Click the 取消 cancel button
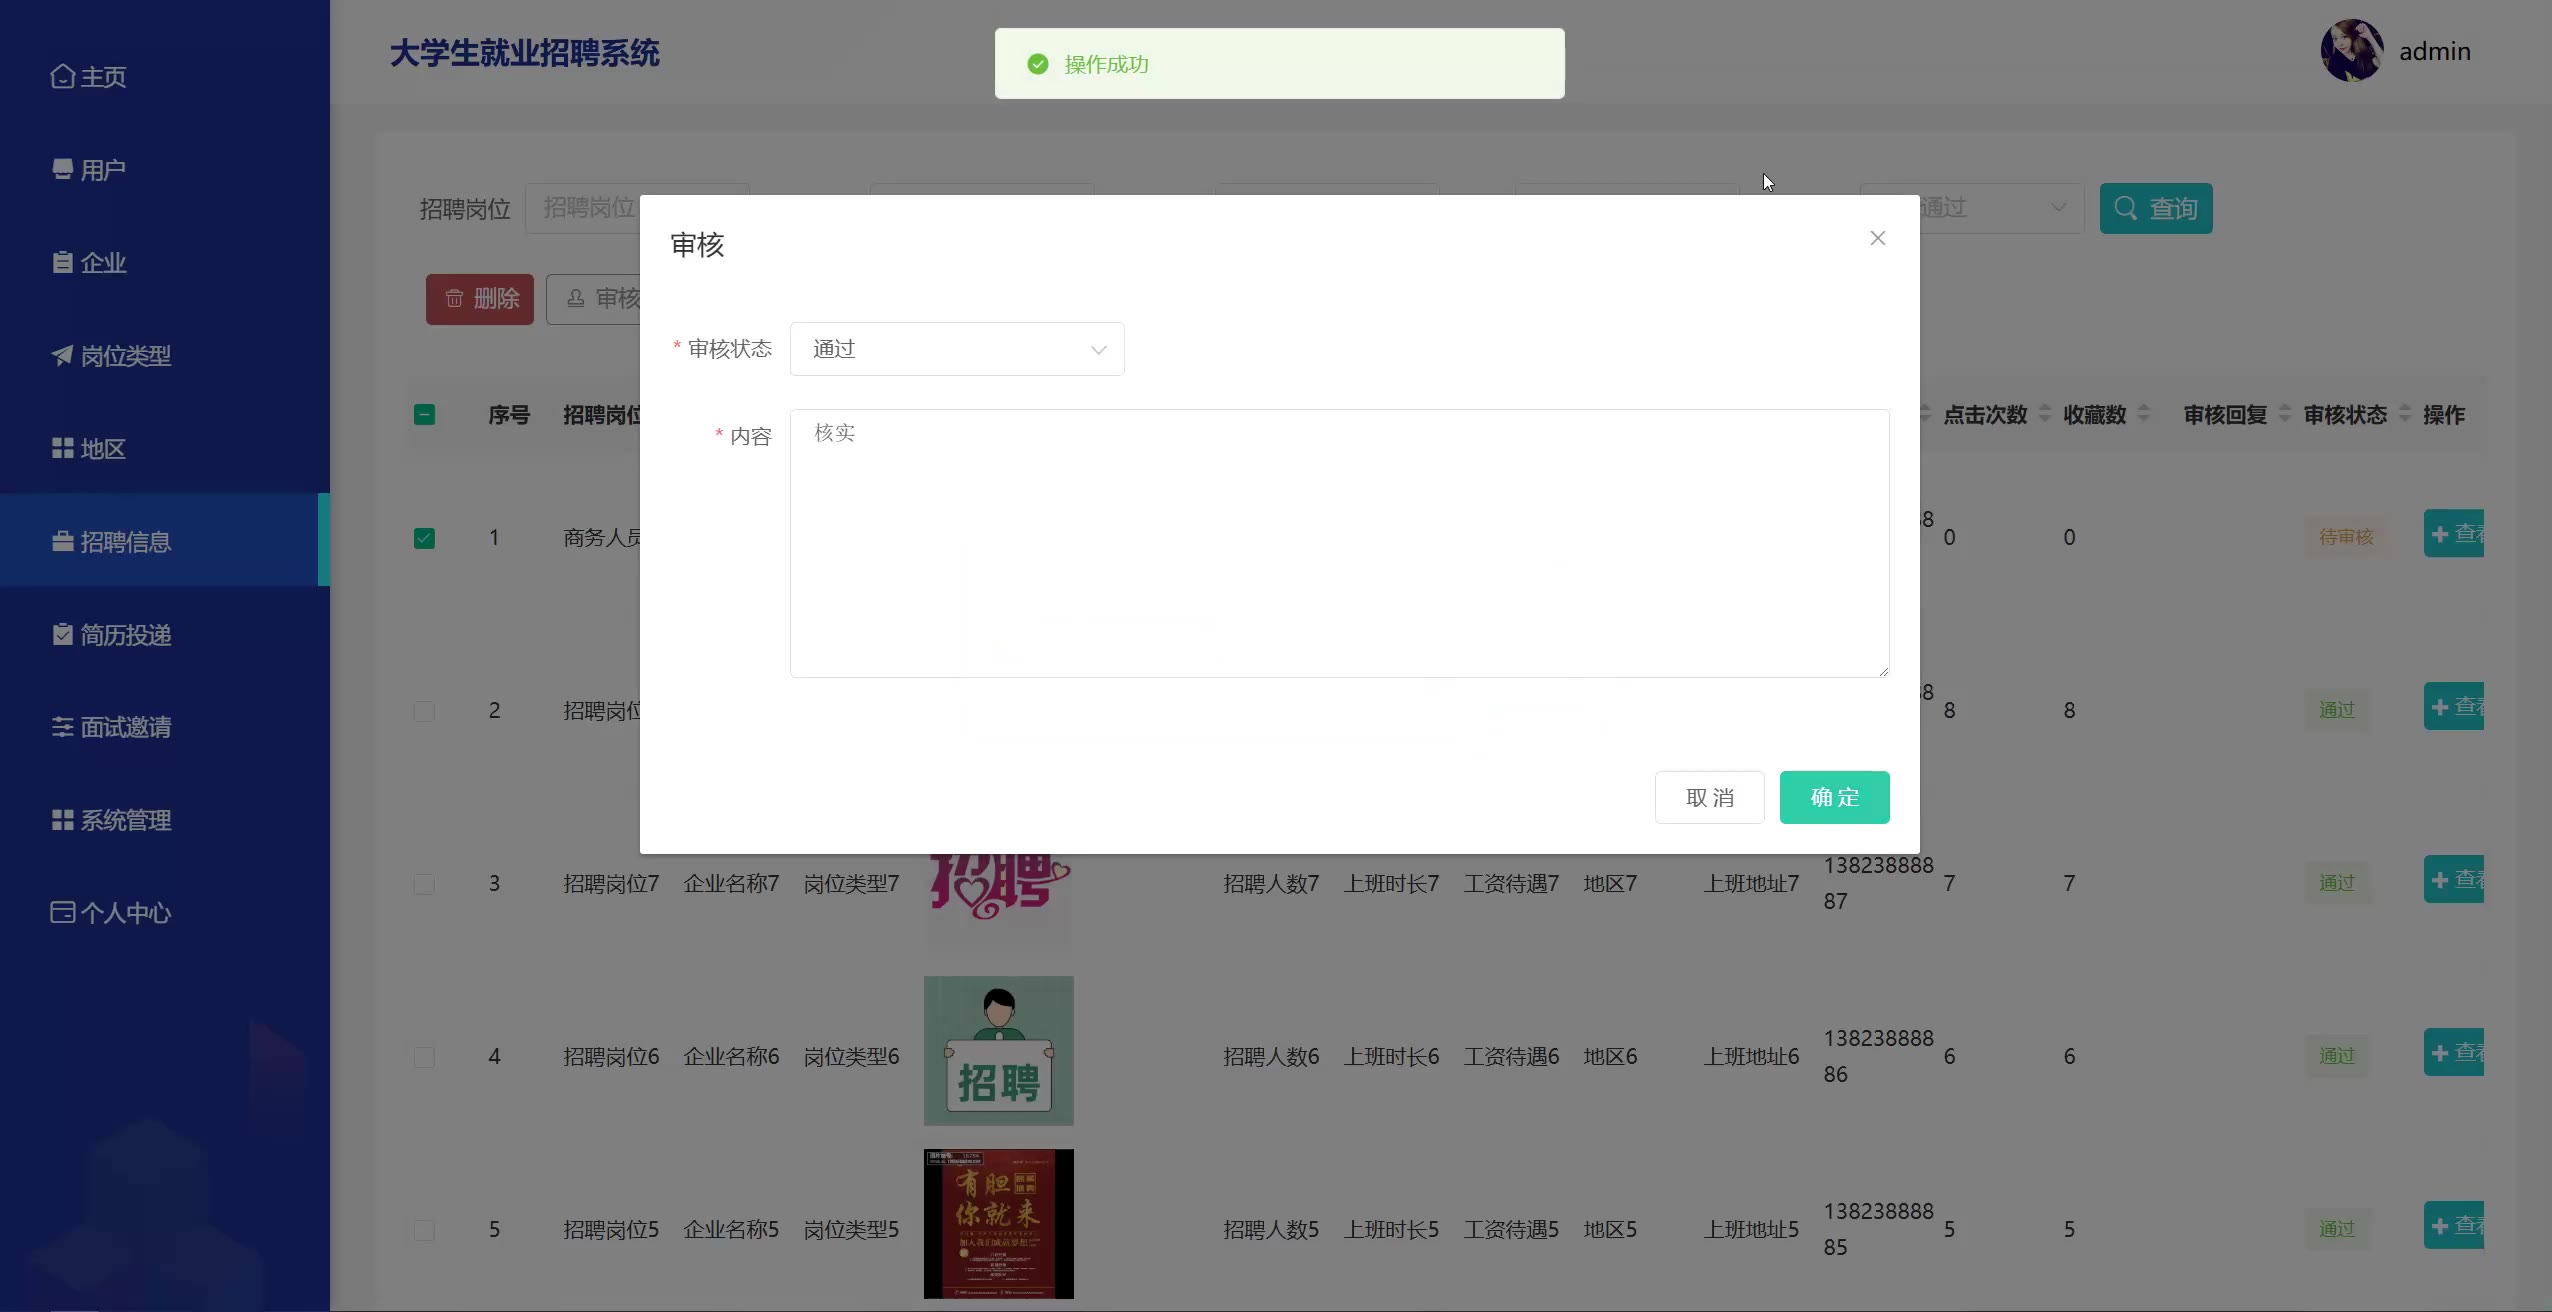This screenshot has height=1312, width=2552. (x=1709, y=797)
